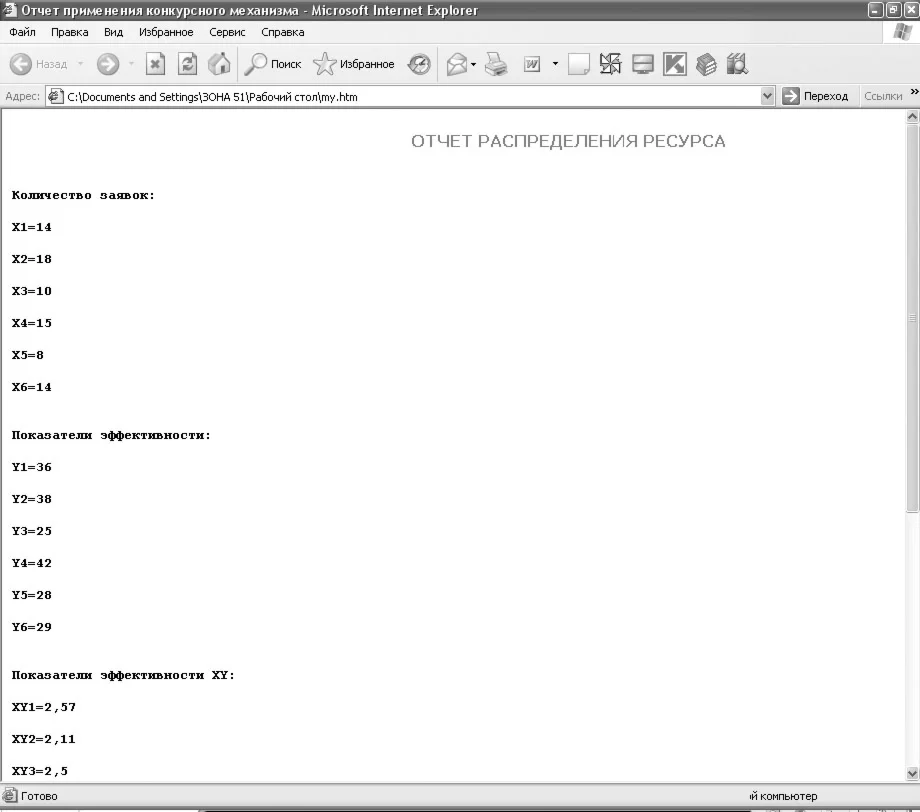Expand the Edit with Word dropdown arrow

[555, 63]
